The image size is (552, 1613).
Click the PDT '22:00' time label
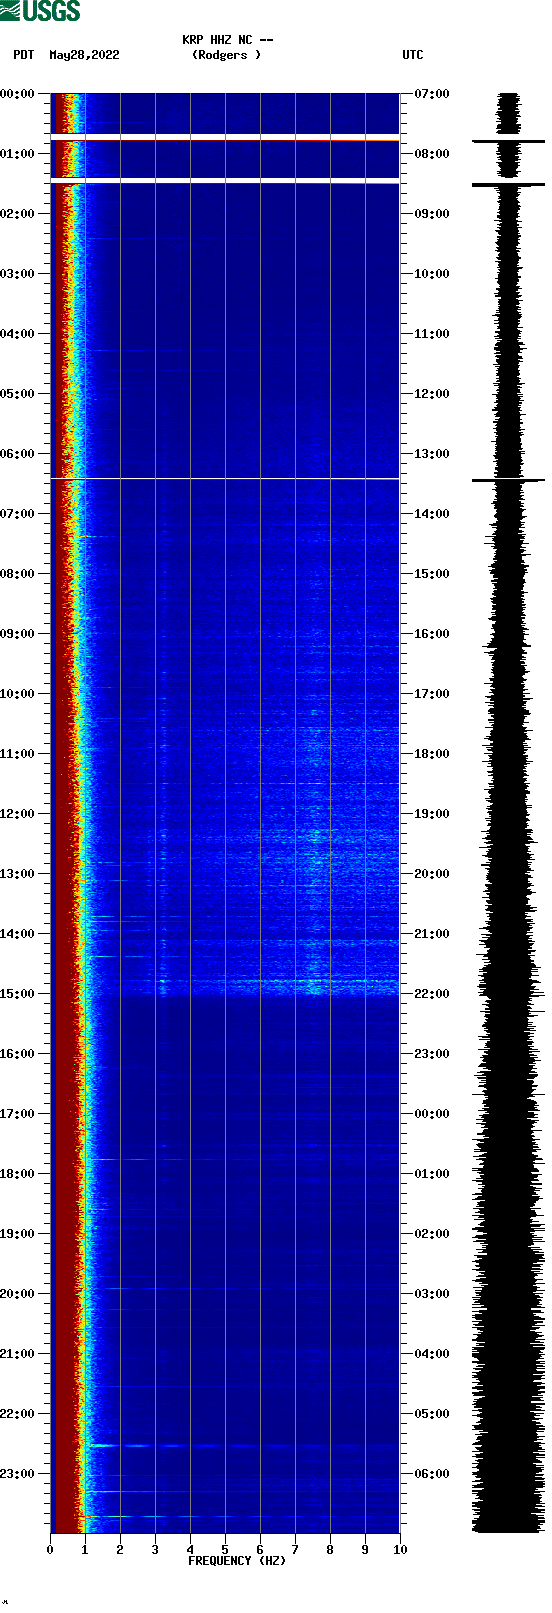[x=18, y=1414]
